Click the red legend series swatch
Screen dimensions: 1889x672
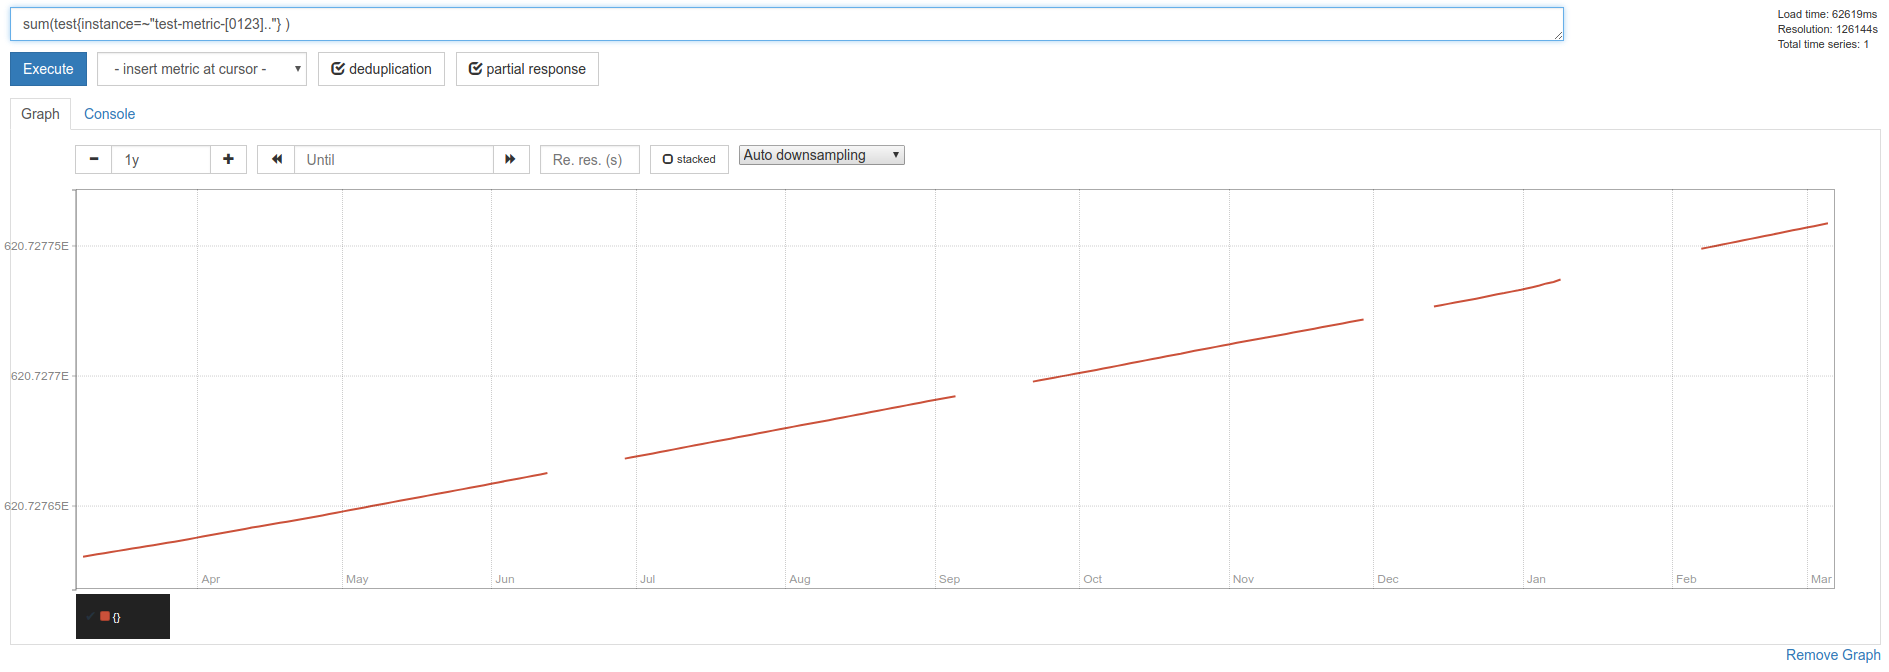pyautogui.click(x=105, y=616)
